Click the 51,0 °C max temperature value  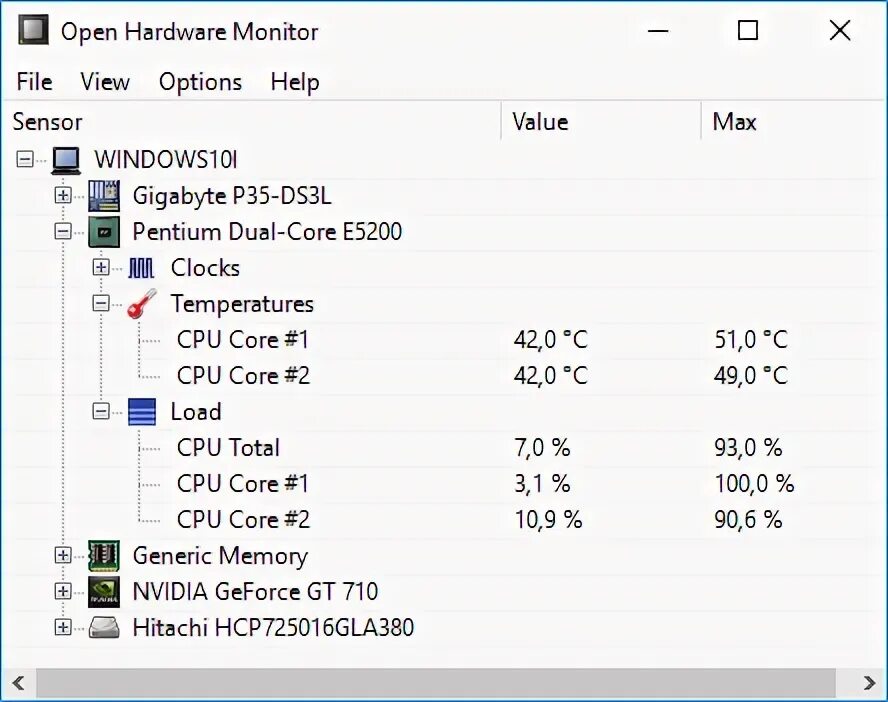pos(750,340)
